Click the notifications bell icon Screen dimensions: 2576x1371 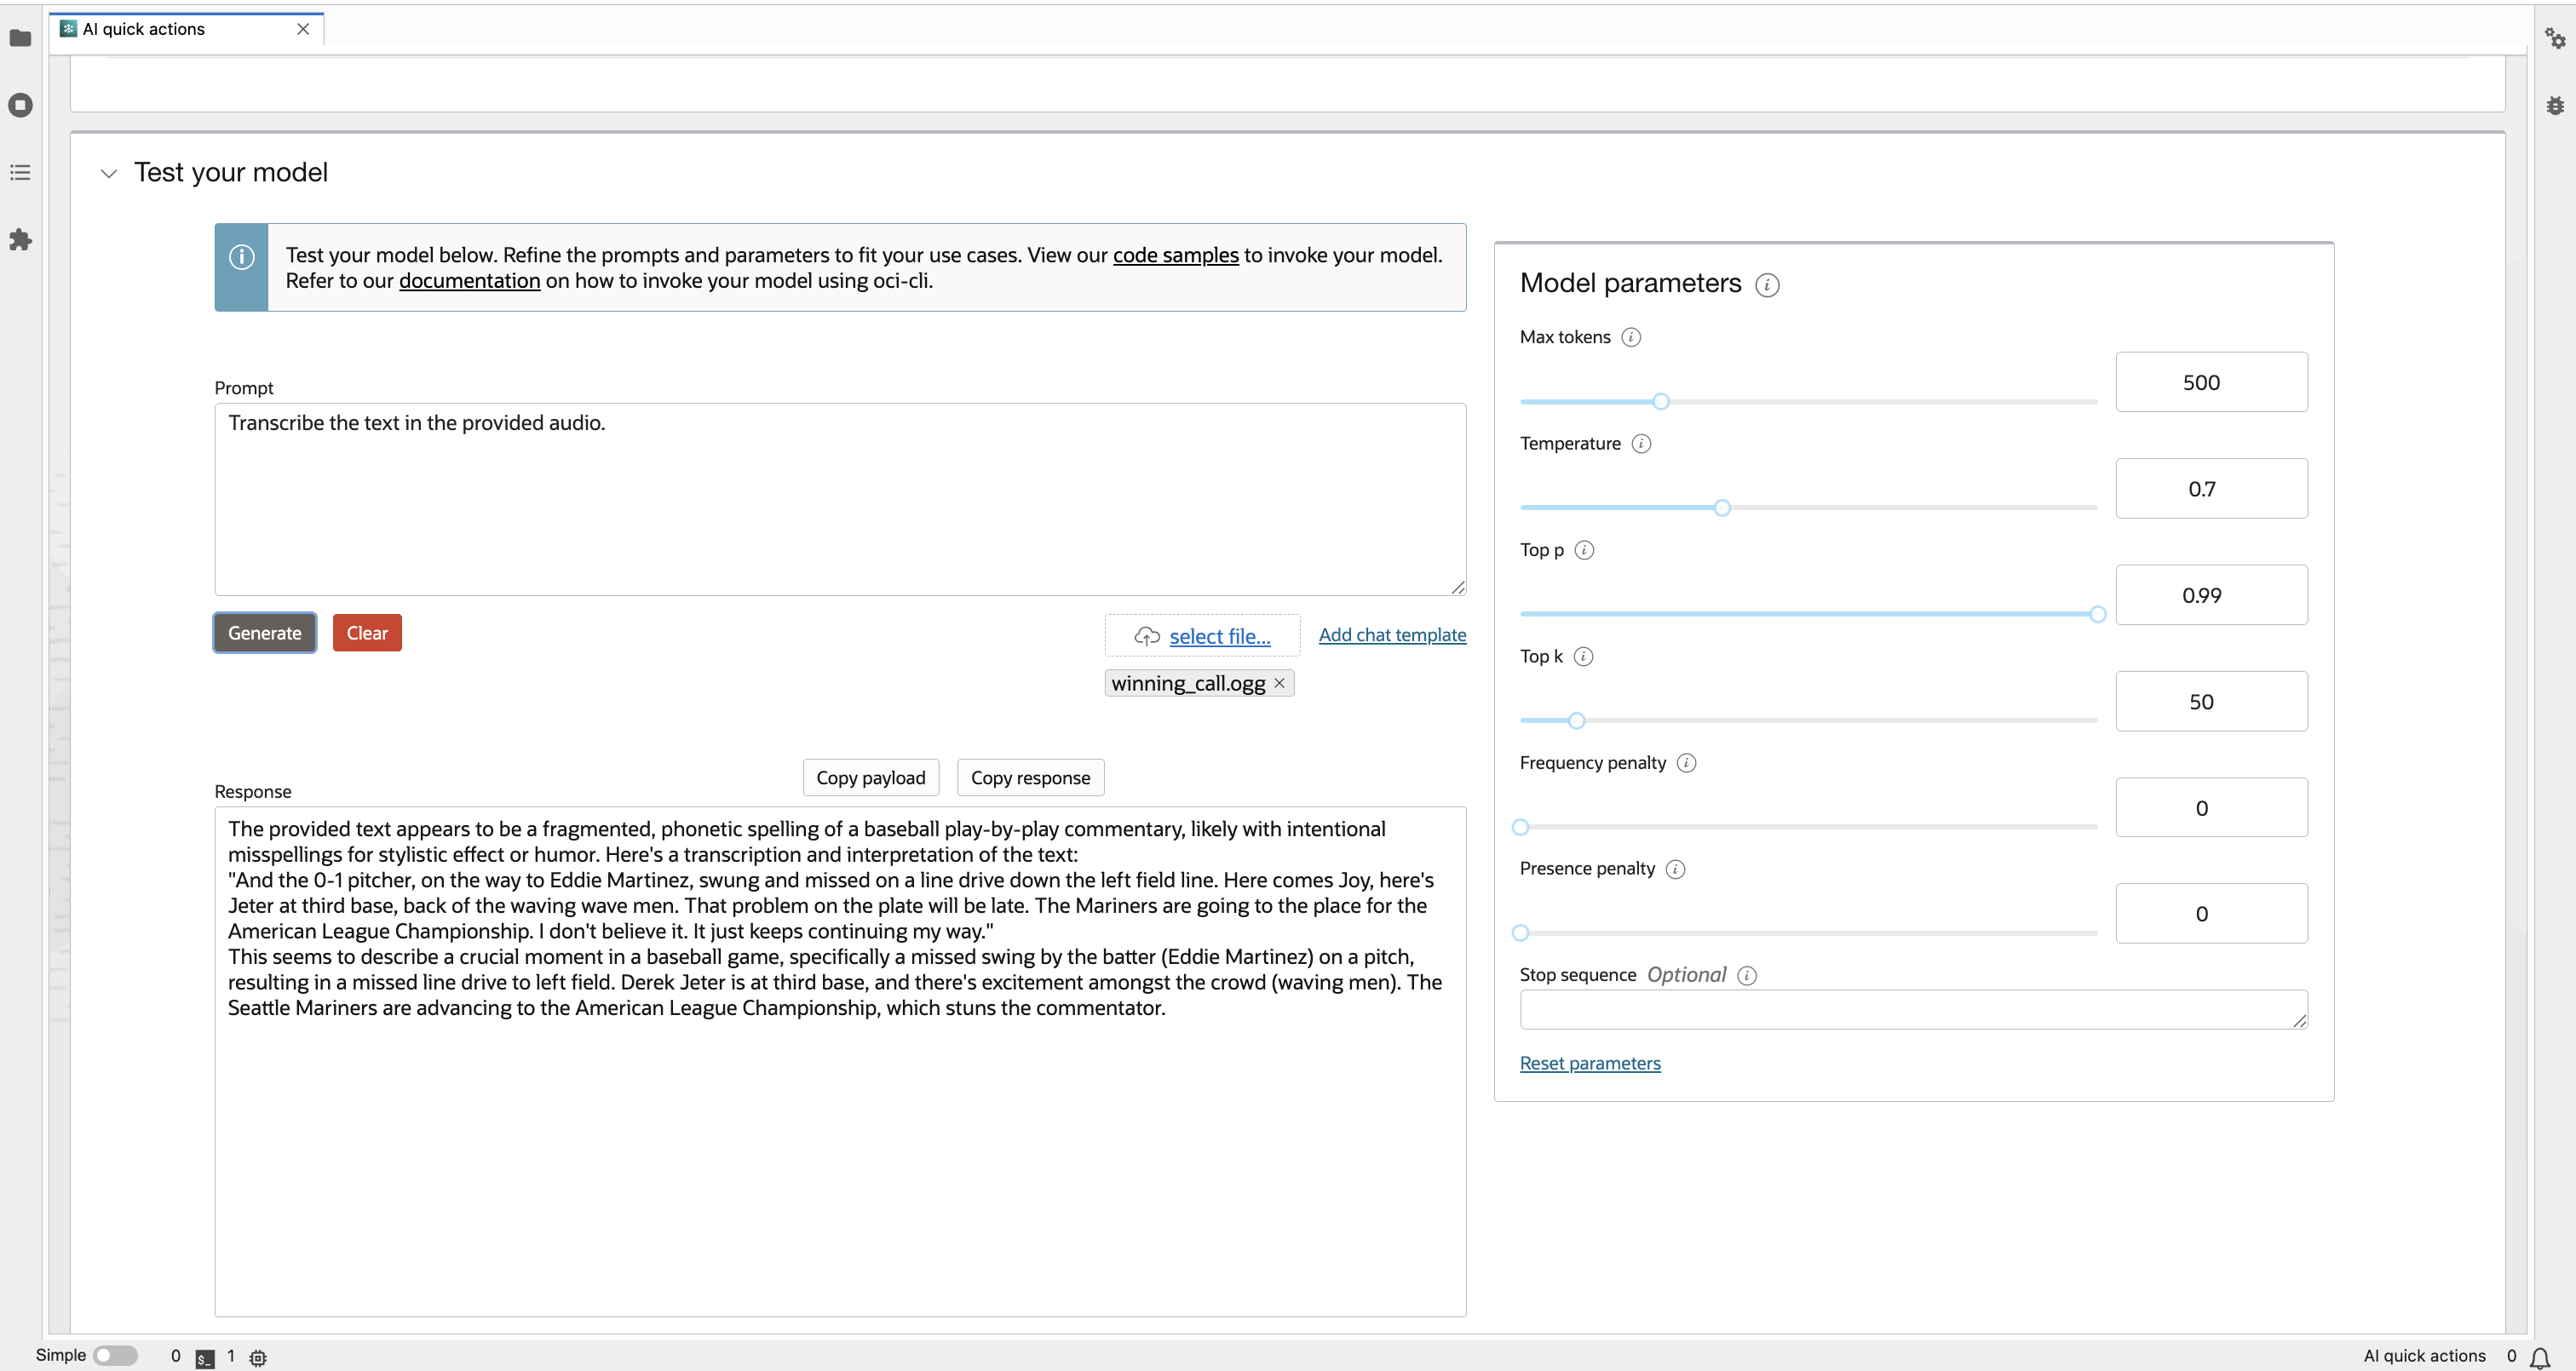coord(2539,1357)
